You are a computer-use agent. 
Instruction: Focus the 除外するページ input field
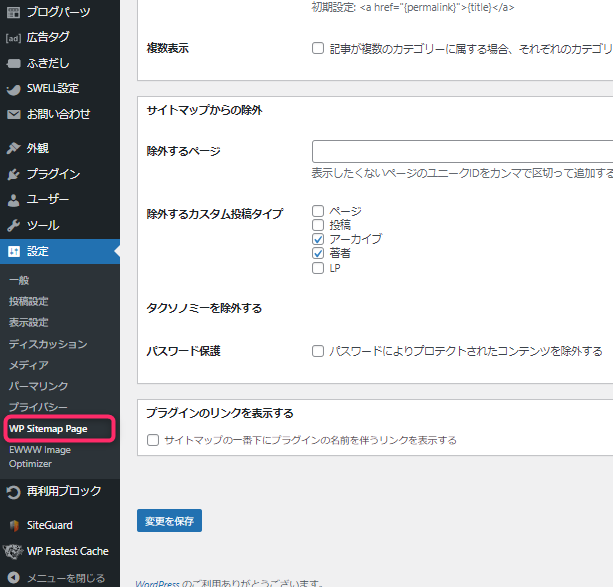(x=462, y=151)
